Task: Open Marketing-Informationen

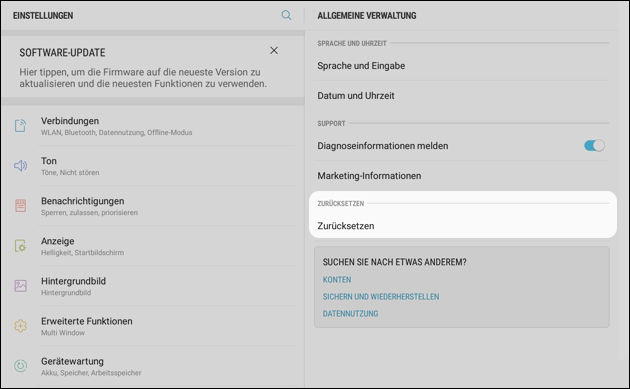Action: coord(462,176)
